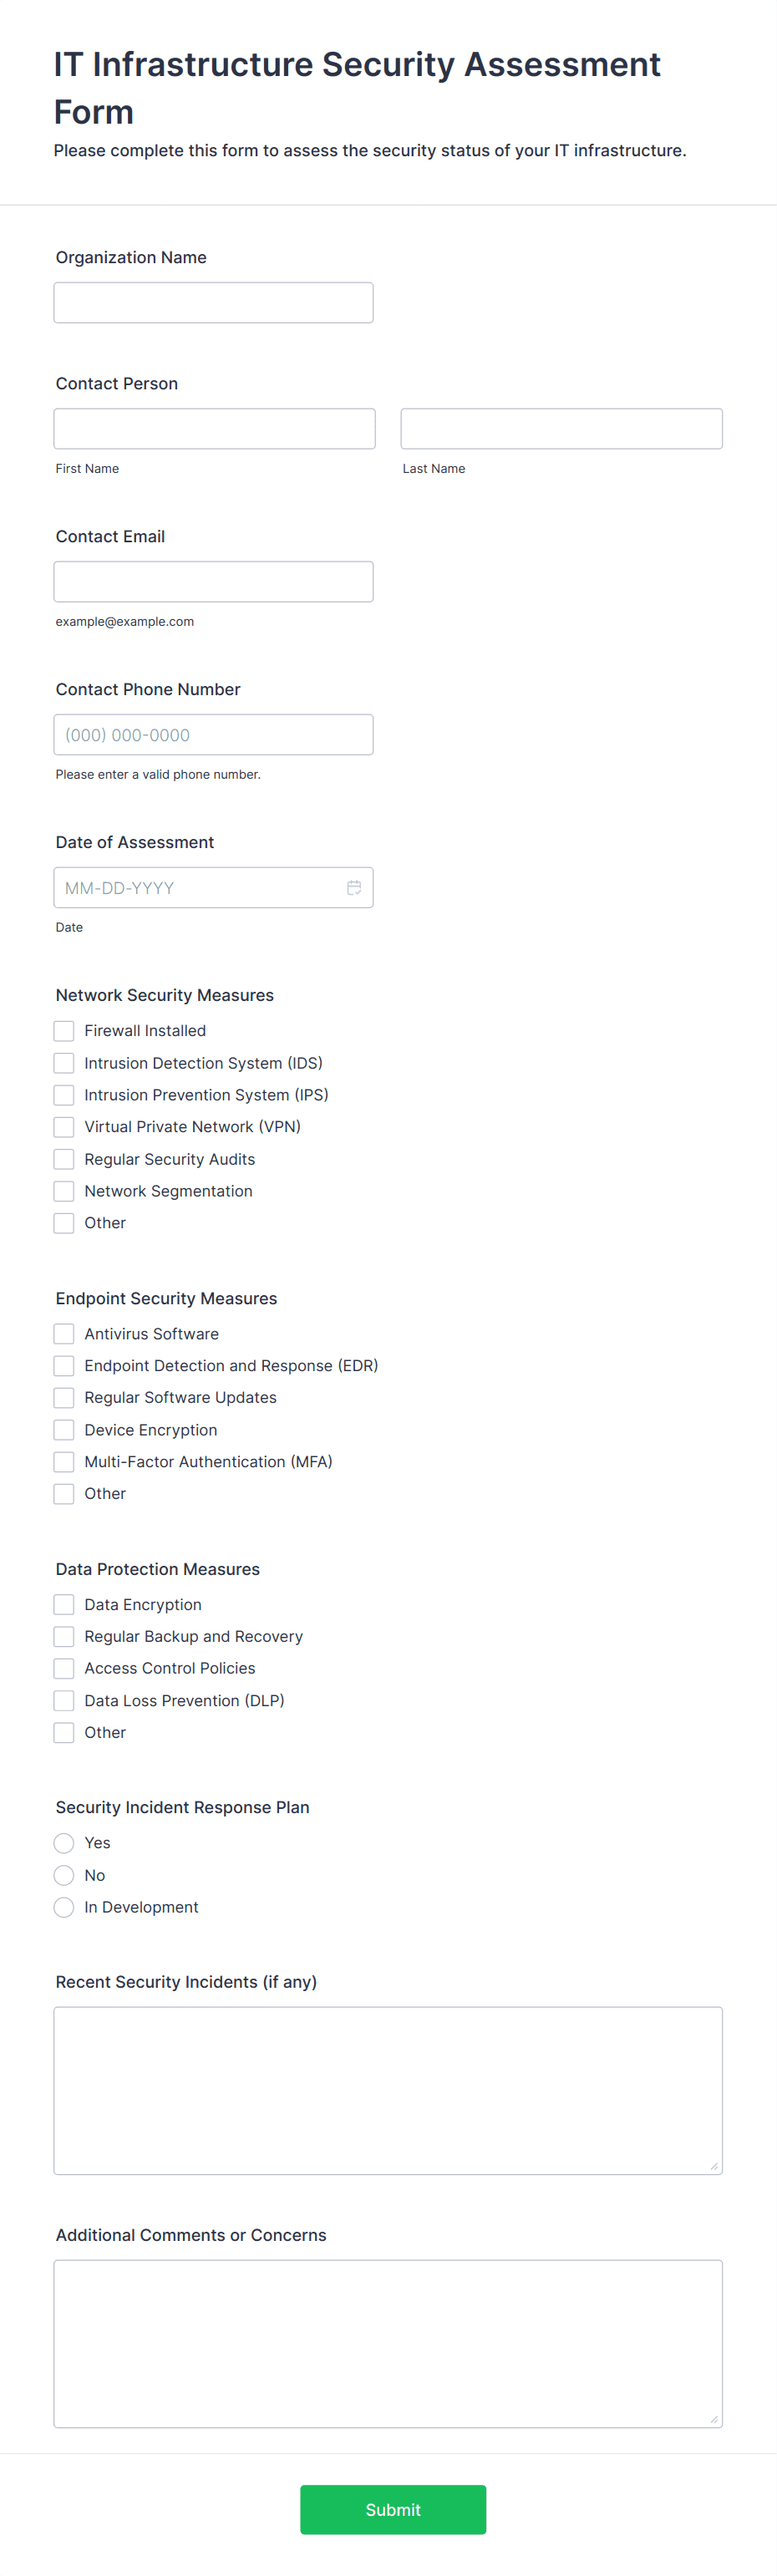Click the Contact Phone Number field
This screenshot has width=777, height=2576.
[213, 734]
